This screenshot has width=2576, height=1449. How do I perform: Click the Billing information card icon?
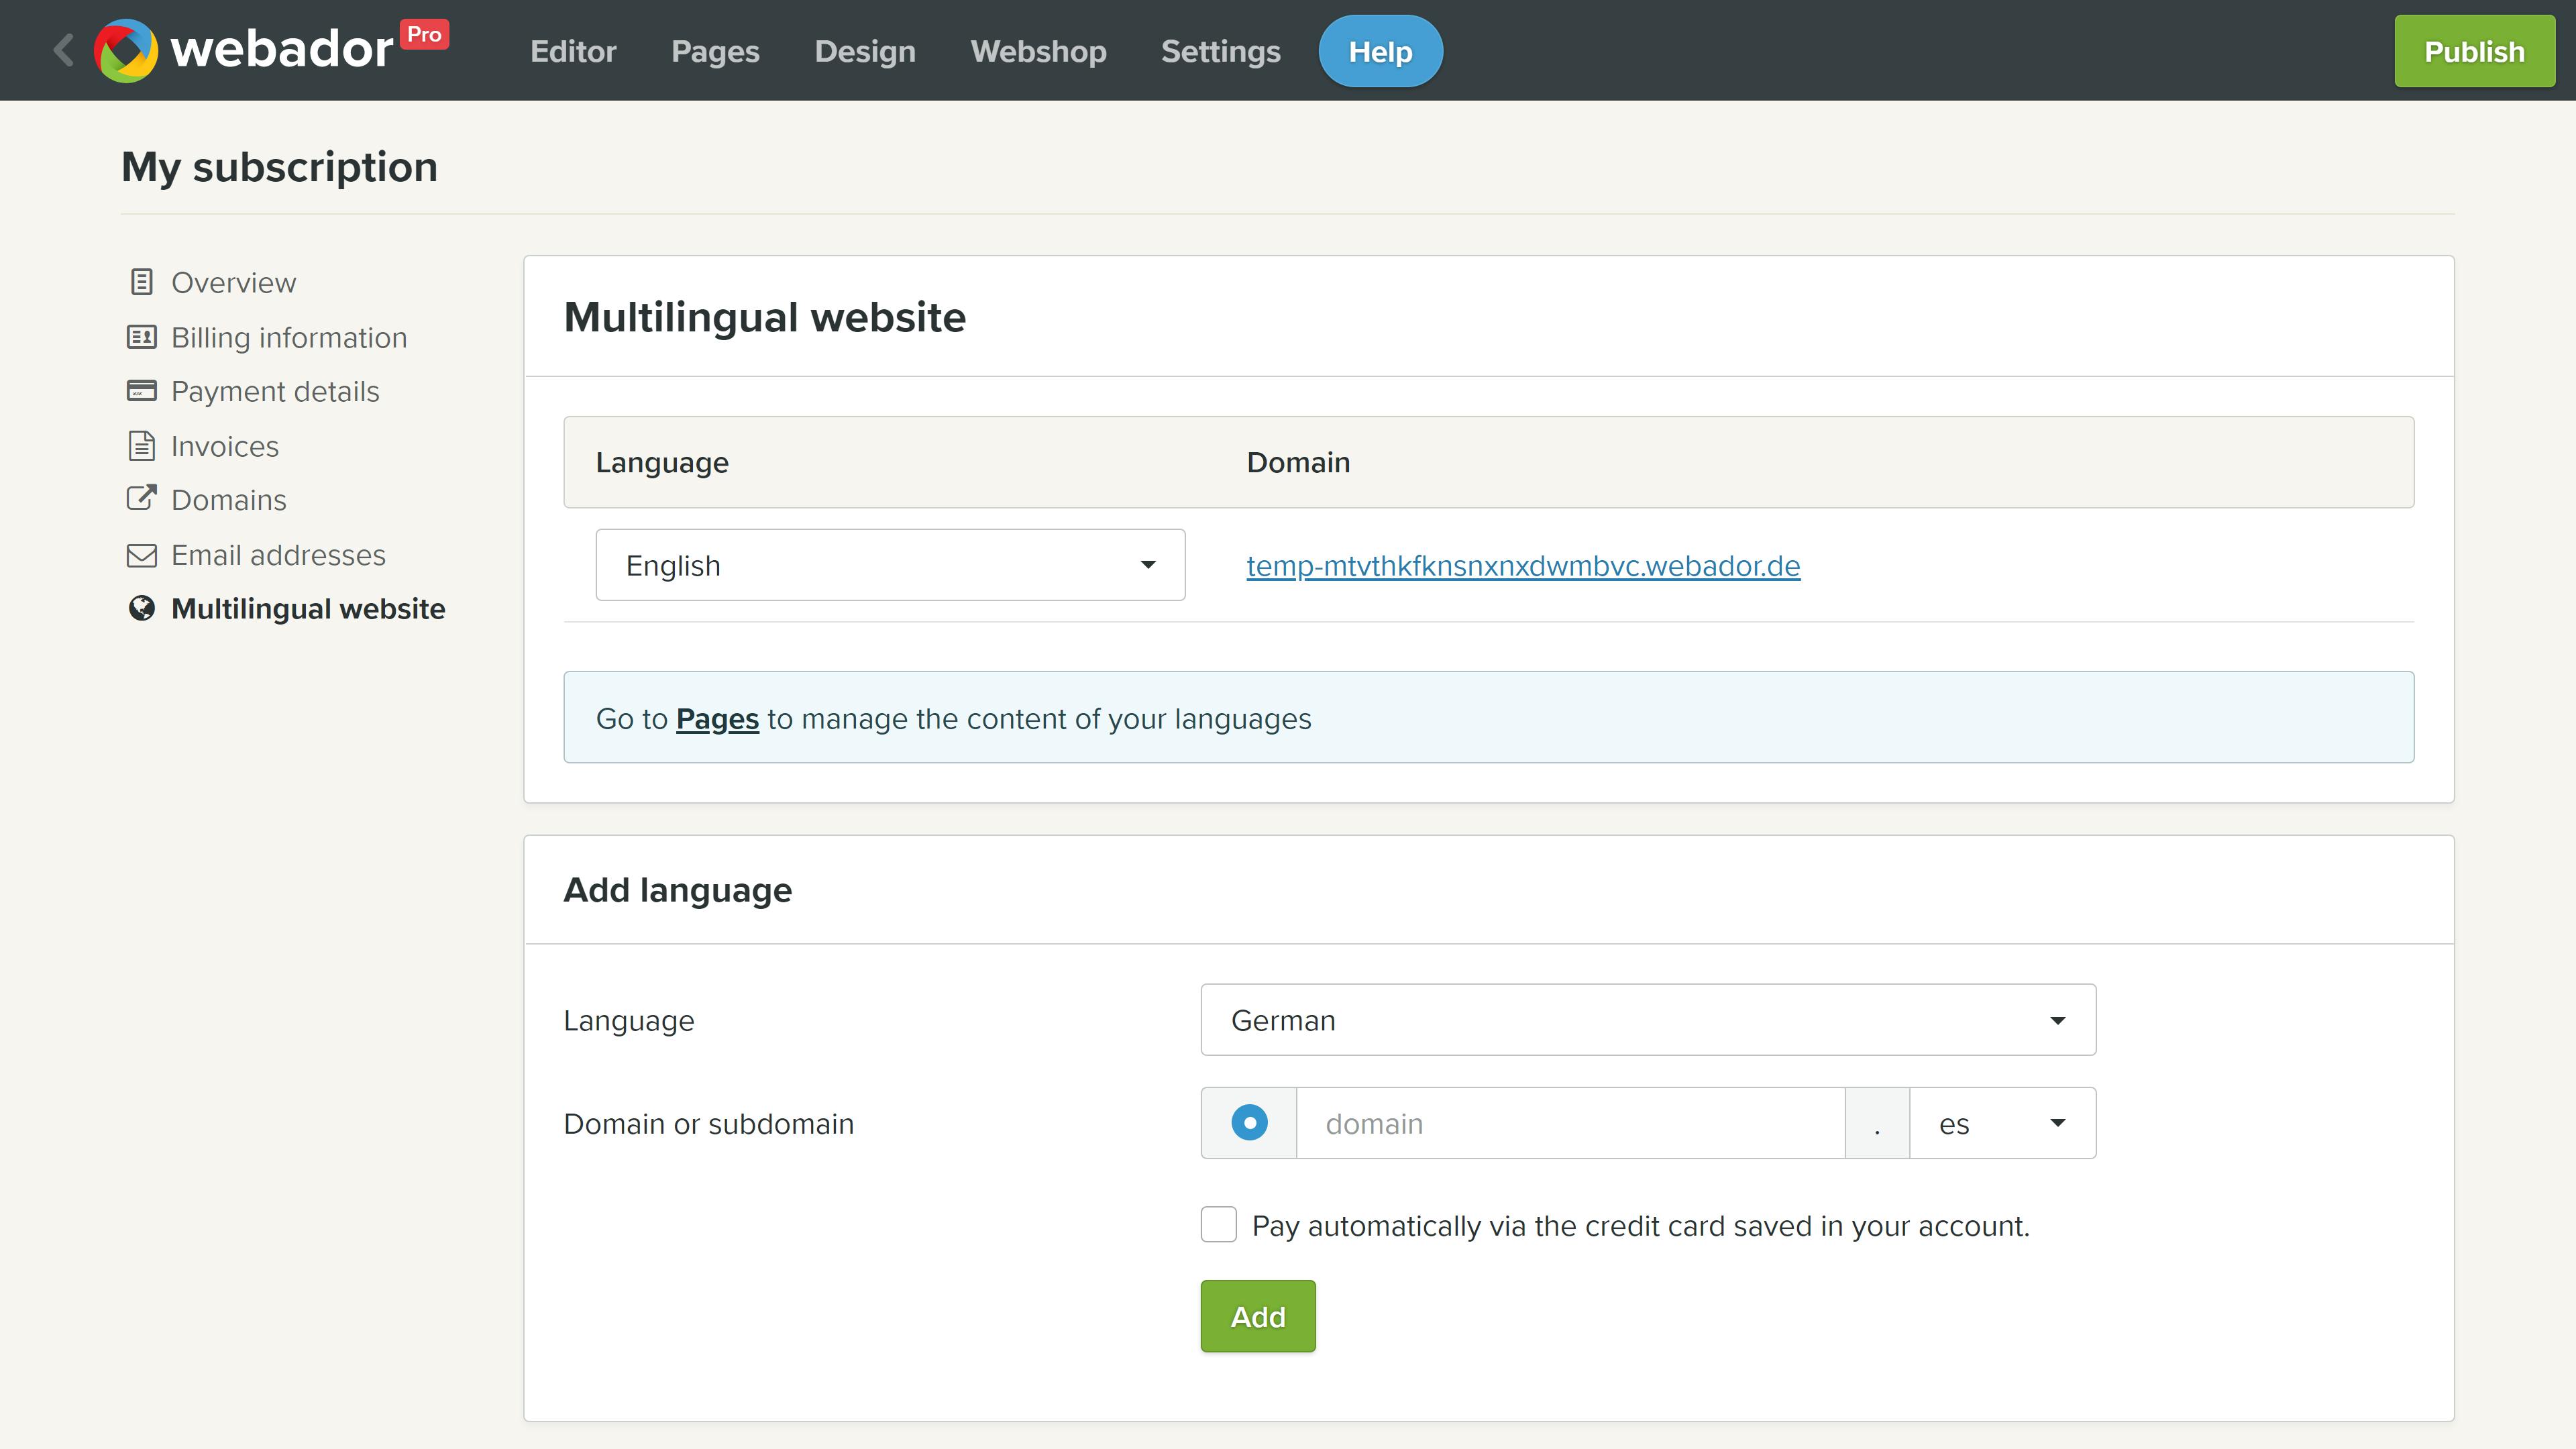pos(142,337)
